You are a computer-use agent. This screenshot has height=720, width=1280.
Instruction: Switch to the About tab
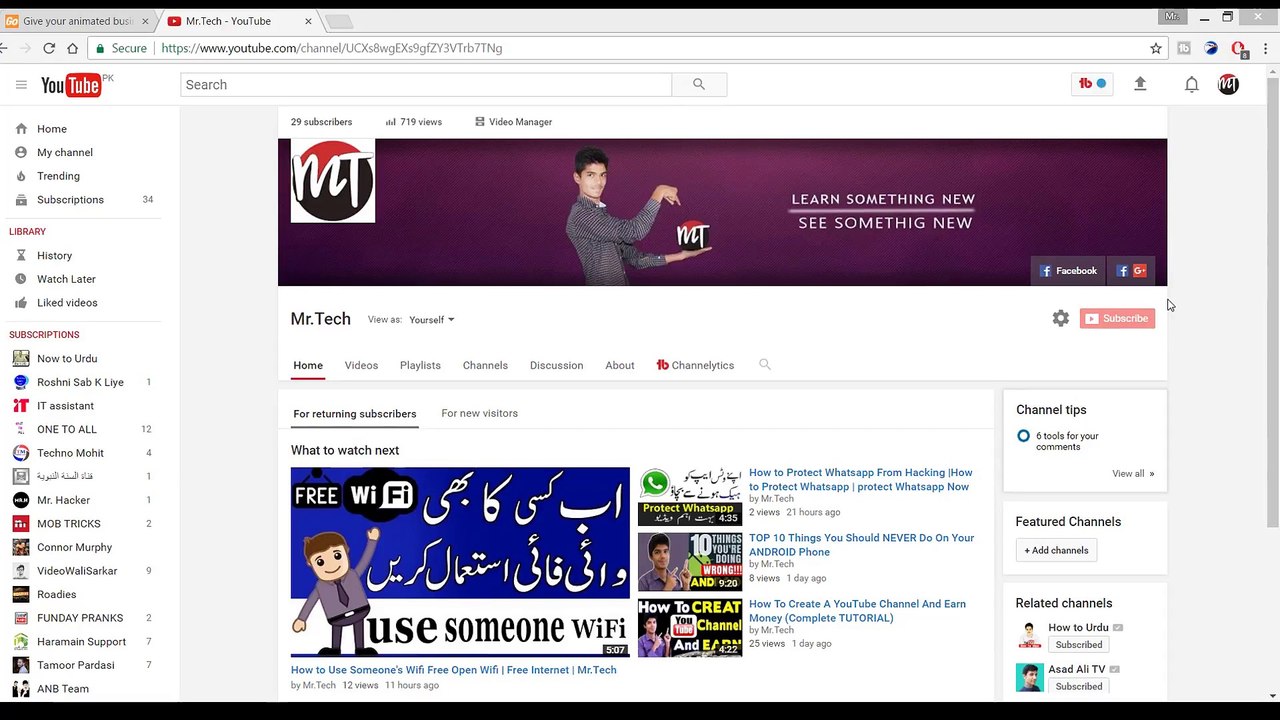tap(620, 365)
